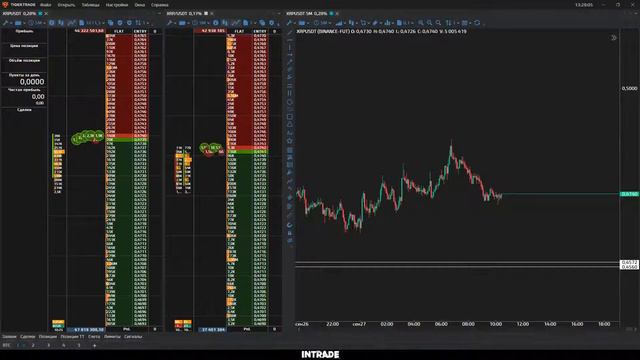Viewport: 640px width, 360px height.
Task: Toggle teal link indicator on XRPUSDT 0,20% tab
Action: (40, 13)
